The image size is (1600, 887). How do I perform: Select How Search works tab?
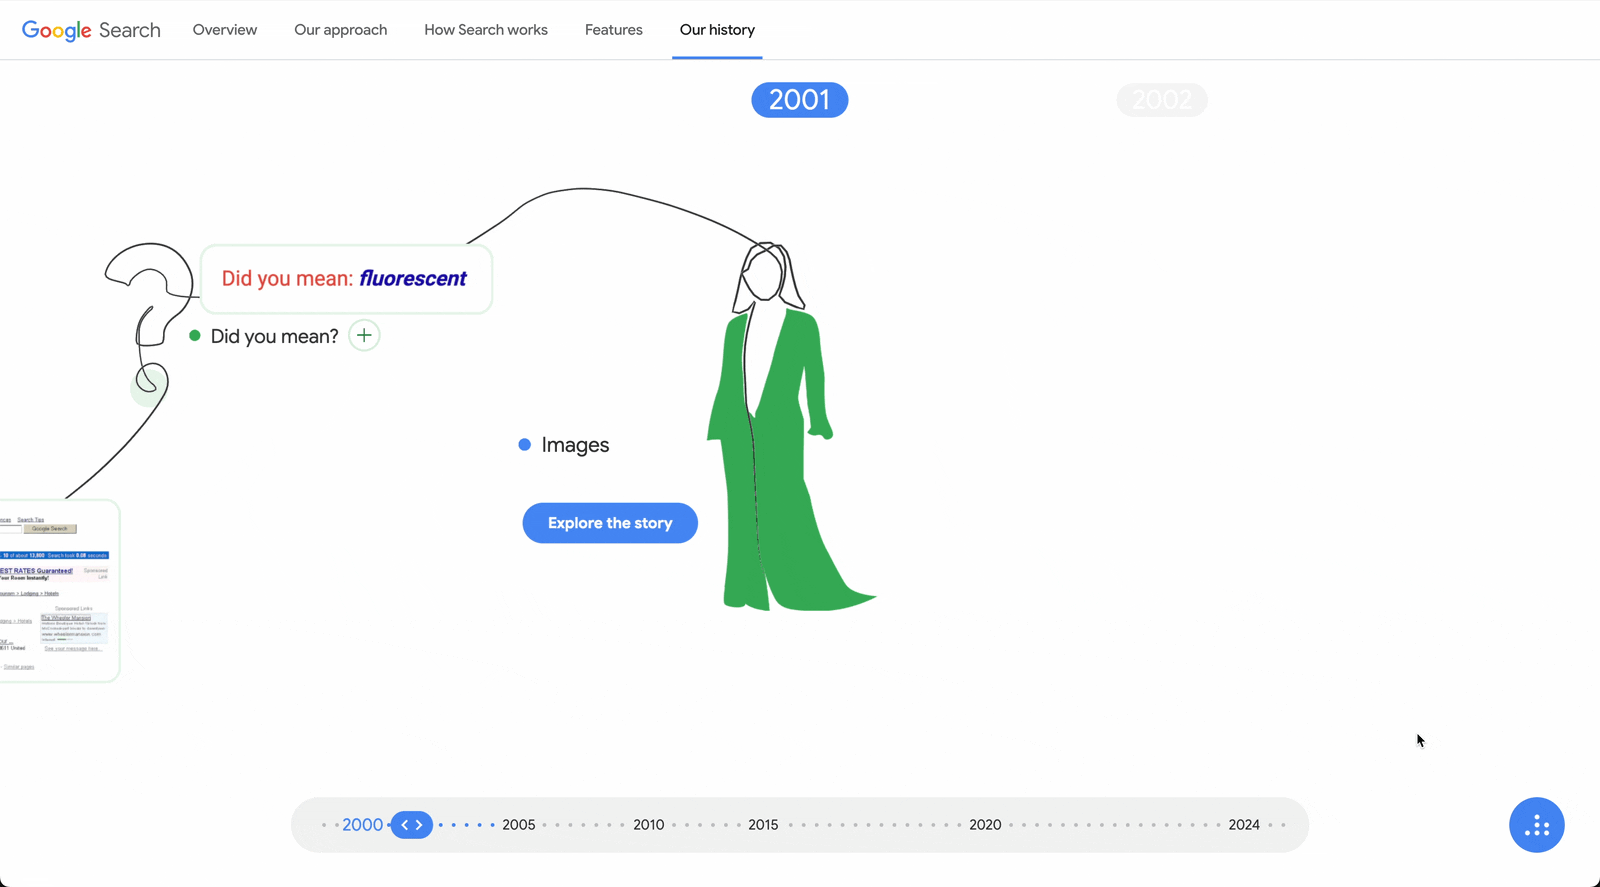click(486, 30)
